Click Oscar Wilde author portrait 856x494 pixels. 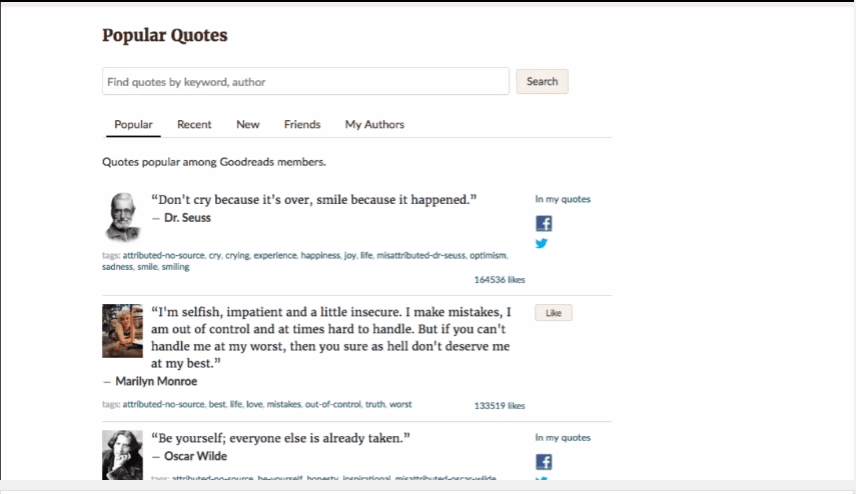click(x=122, y=455)
